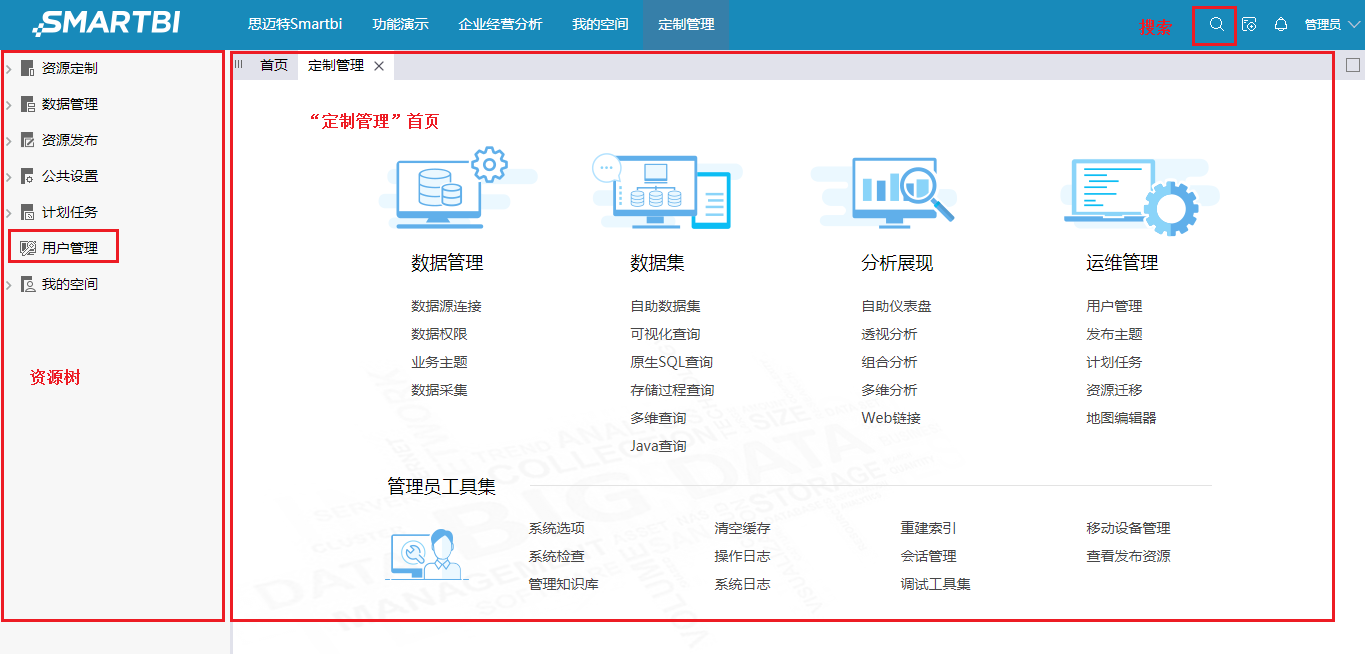
Task: Open 地图编辑器 link
Action: point(1121,418)
